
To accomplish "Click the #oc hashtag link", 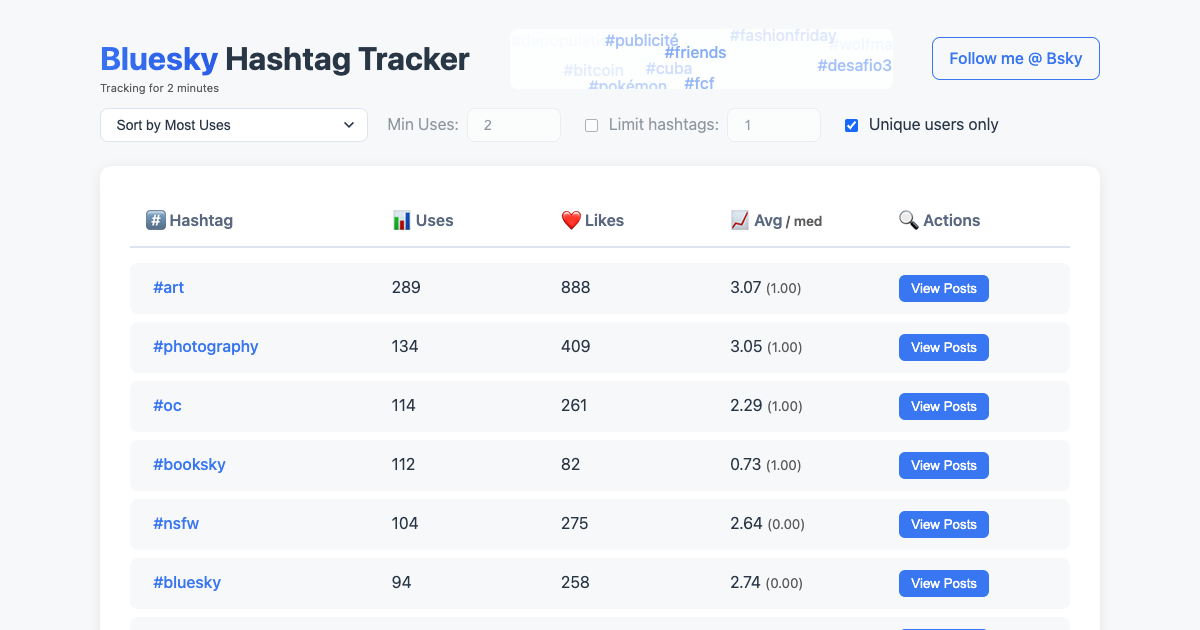I will pyautogui.click(x=167, y=406).
